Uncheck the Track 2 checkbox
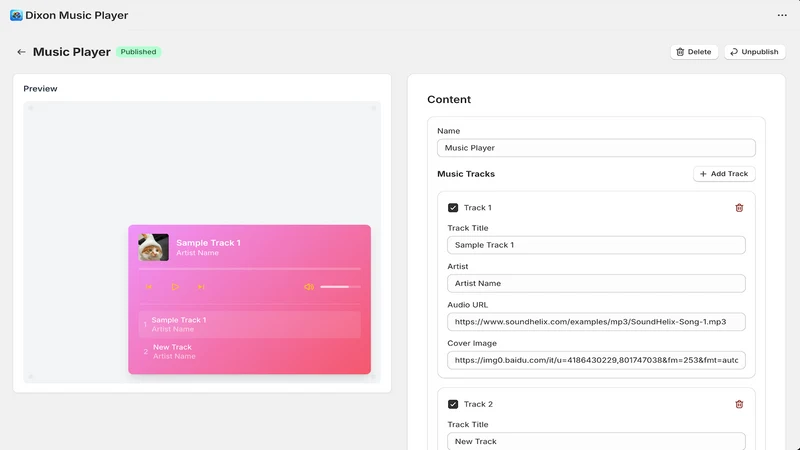Screen dimensions: 800x450 [x=453, y=404]
